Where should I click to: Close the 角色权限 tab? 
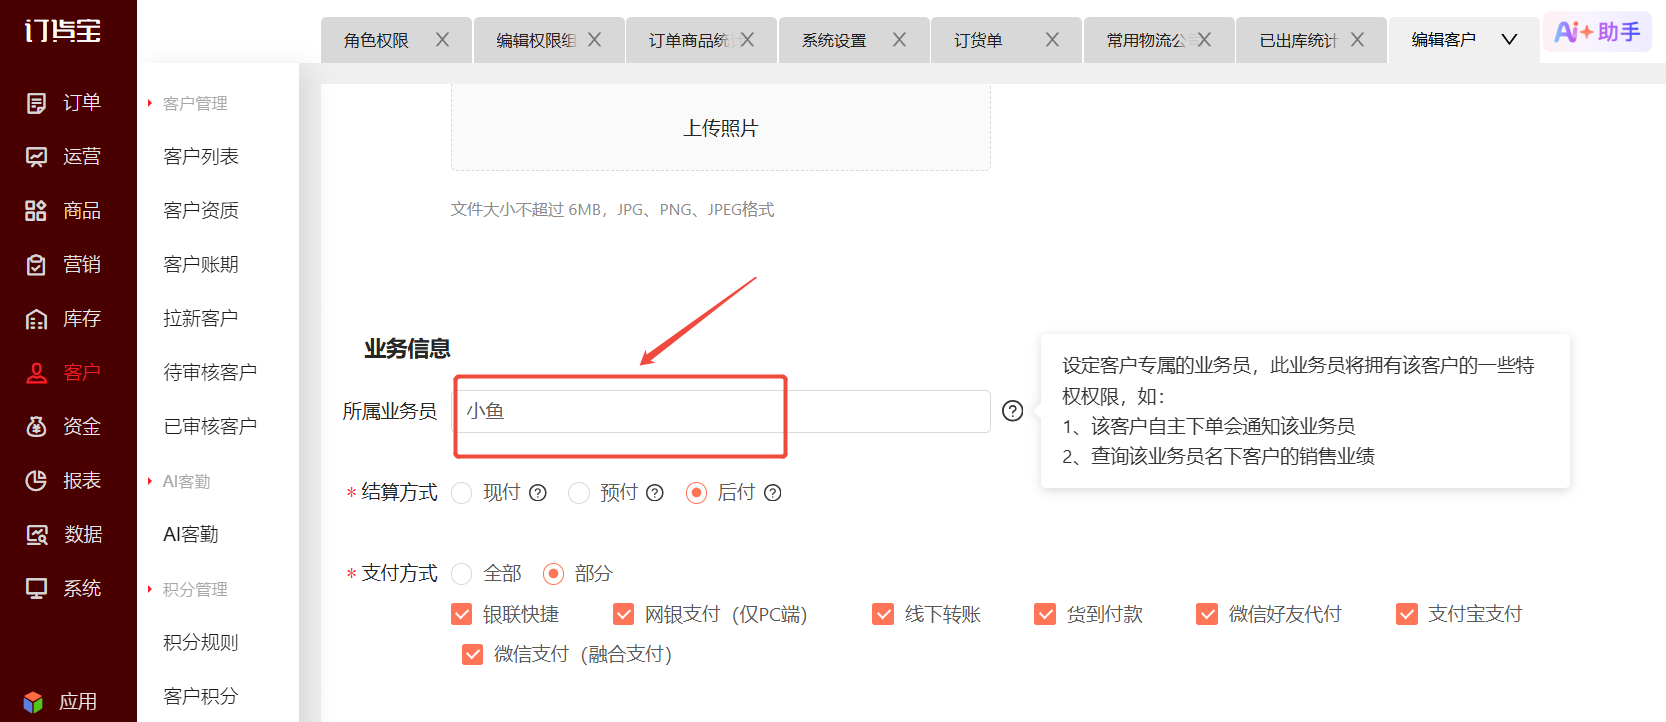point(442,40)
